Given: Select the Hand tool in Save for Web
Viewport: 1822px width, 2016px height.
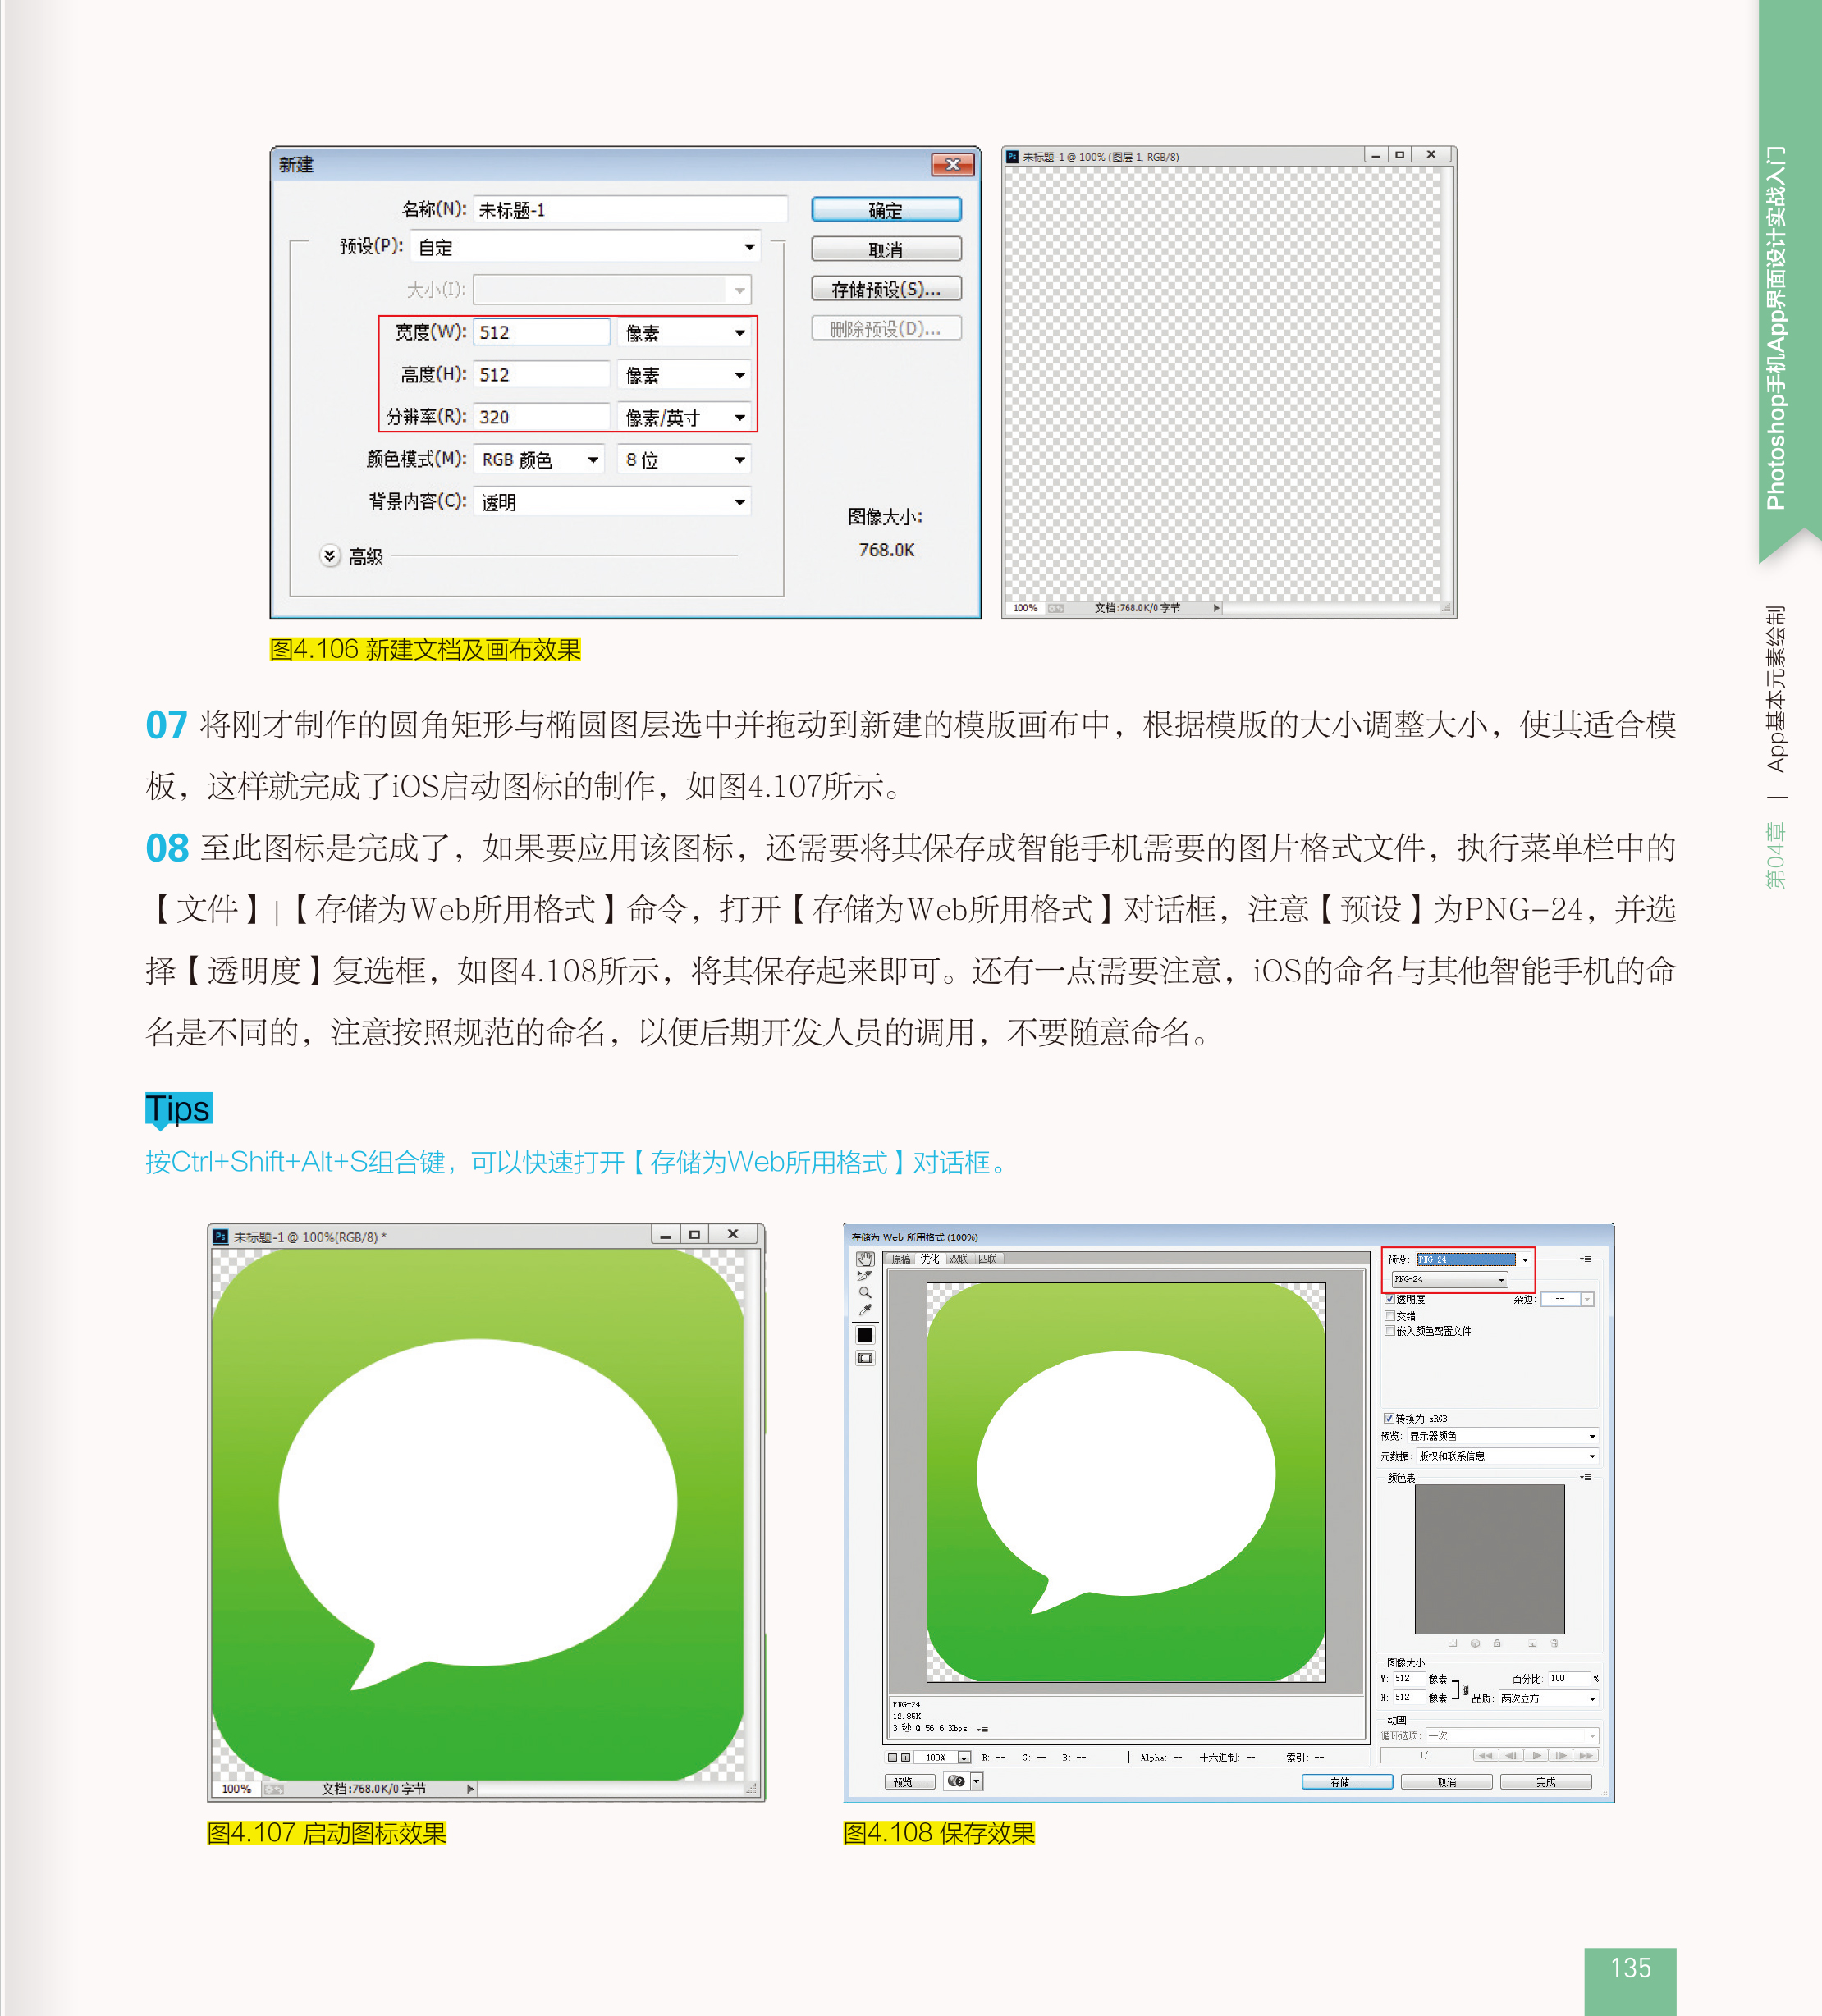Looking at the screenshot, I should coord(865,1259).
